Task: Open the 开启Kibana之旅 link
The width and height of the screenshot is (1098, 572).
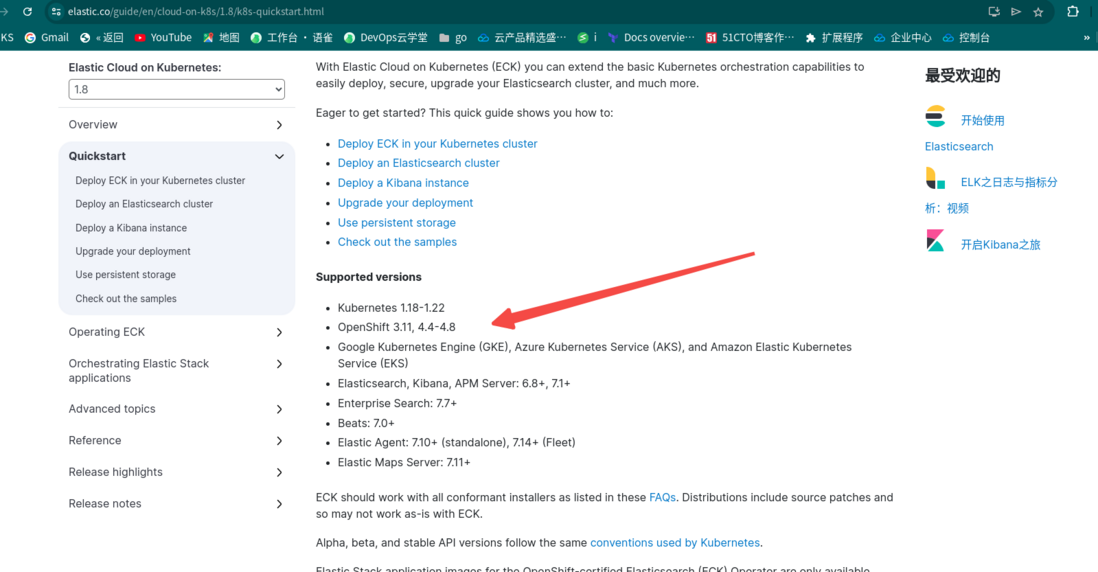Action: coord(1001,245)
